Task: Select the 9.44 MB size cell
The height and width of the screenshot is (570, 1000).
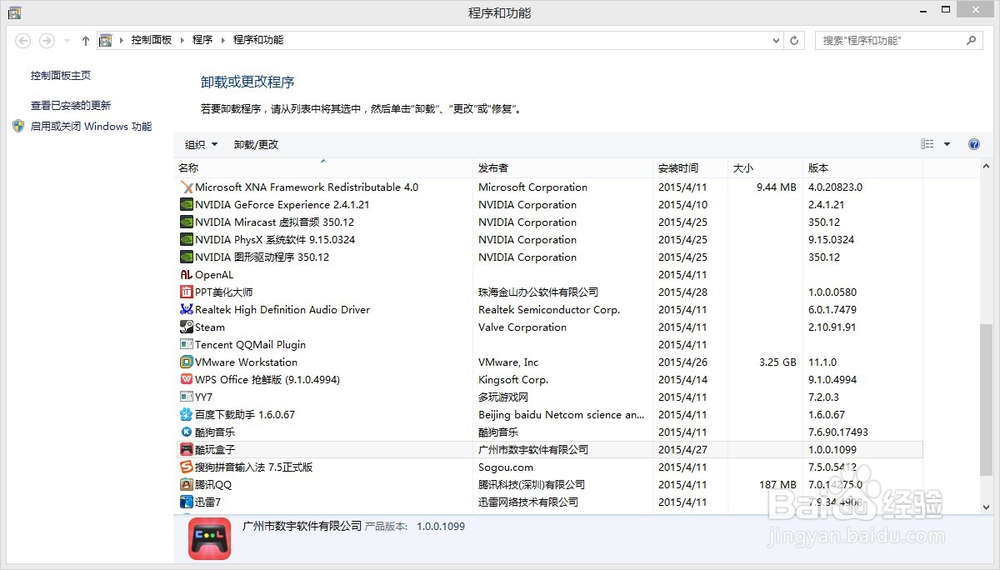Action: [776, 187]
